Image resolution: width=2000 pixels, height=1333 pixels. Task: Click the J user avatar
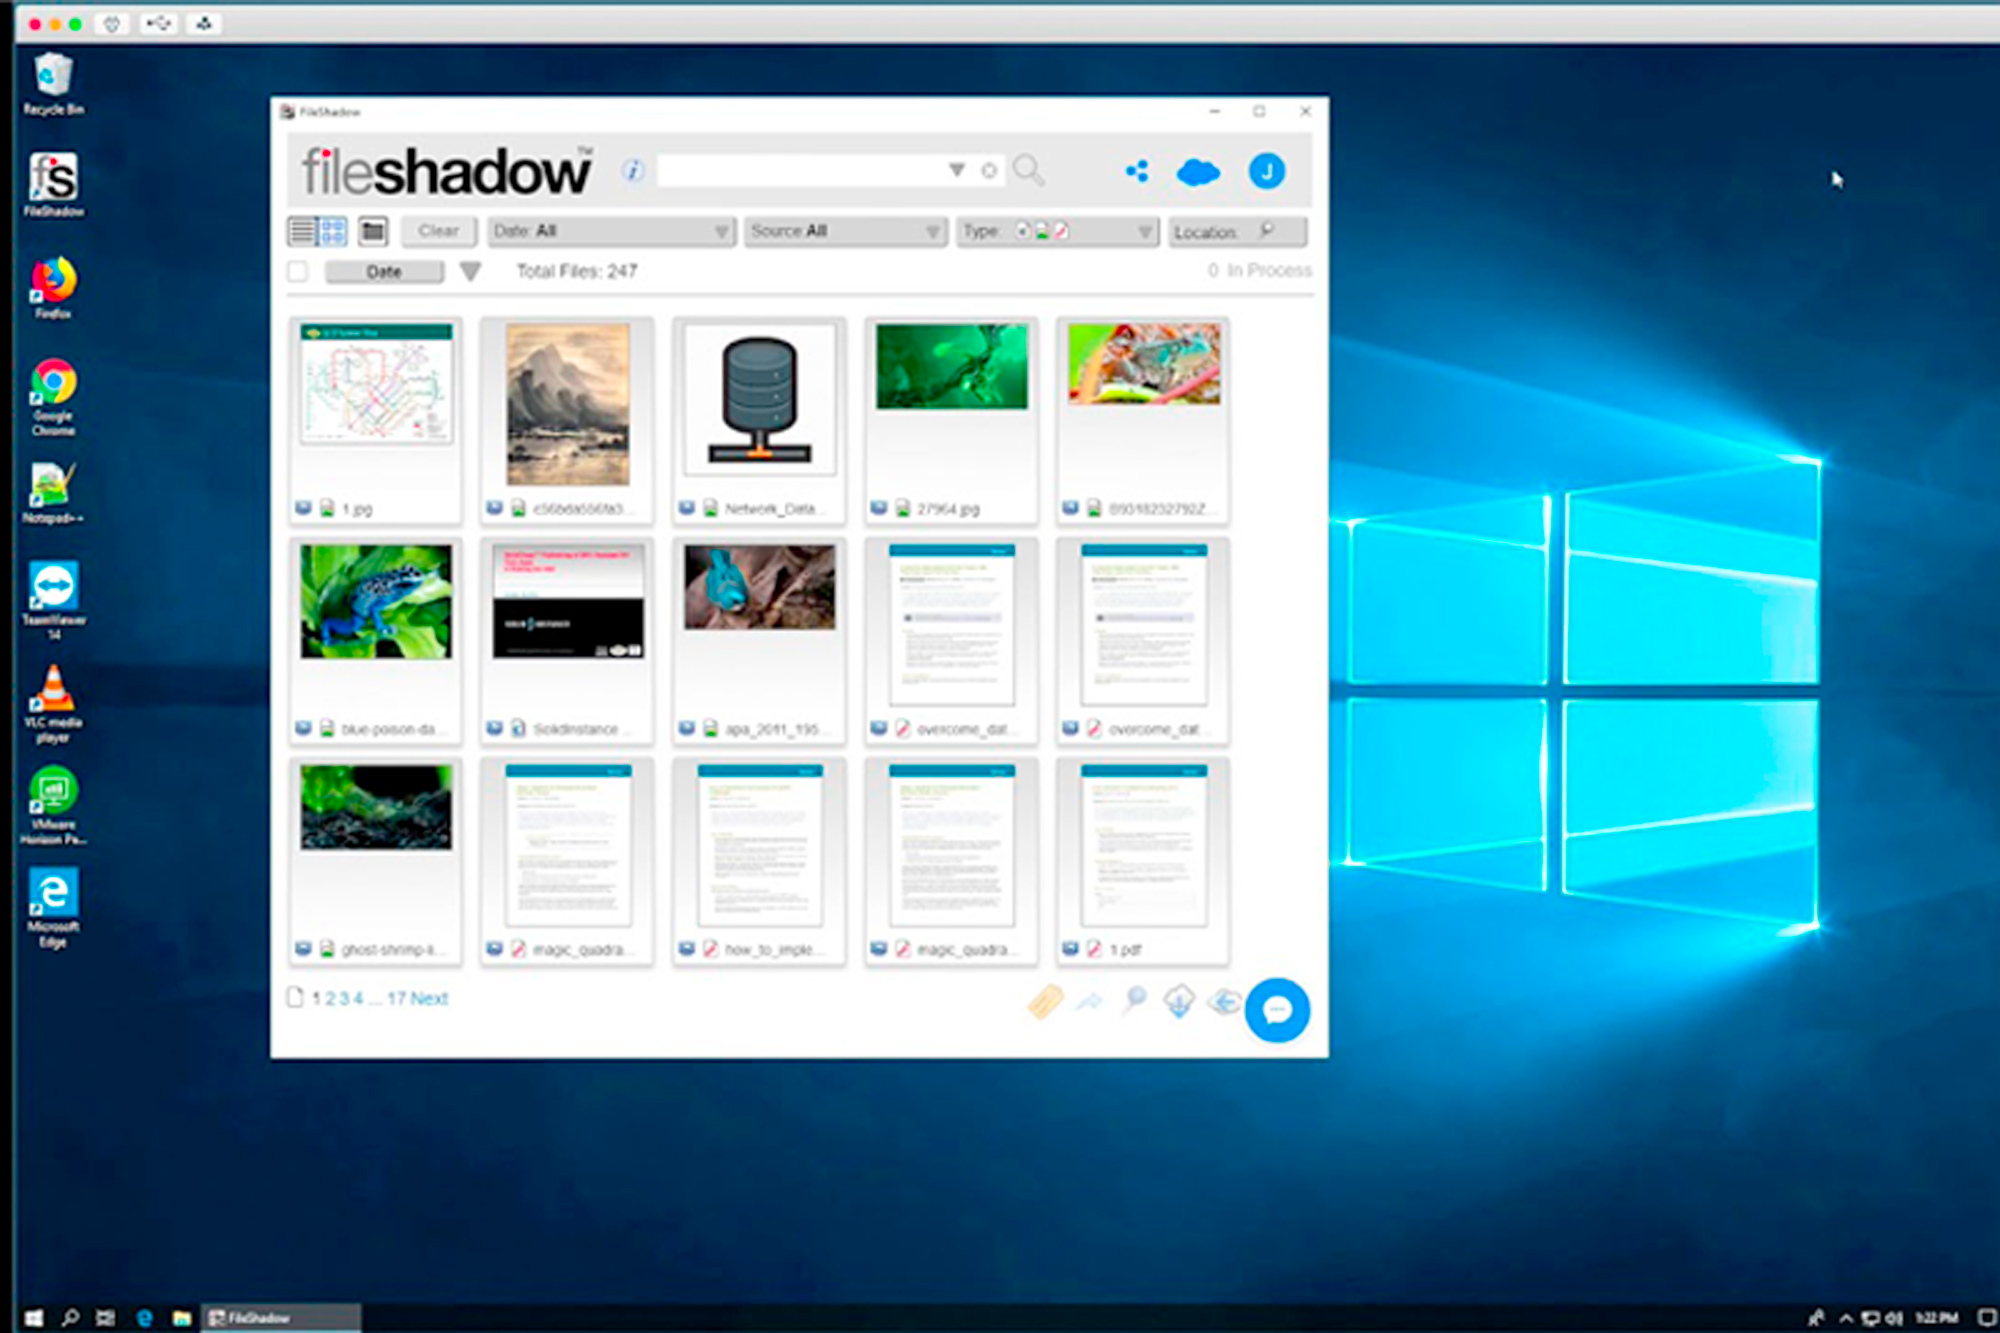[x=1268, y=171]
